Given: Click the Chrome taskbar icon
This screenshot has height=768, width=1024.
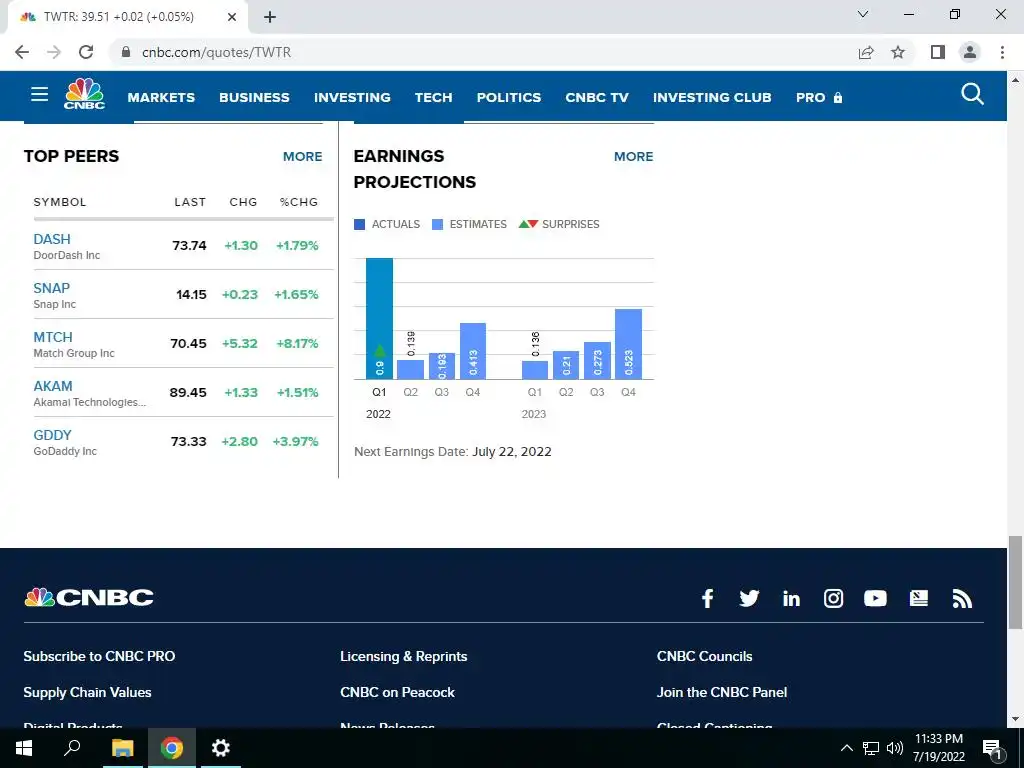Looking at the screenshot, I should (x=172, y=748).
